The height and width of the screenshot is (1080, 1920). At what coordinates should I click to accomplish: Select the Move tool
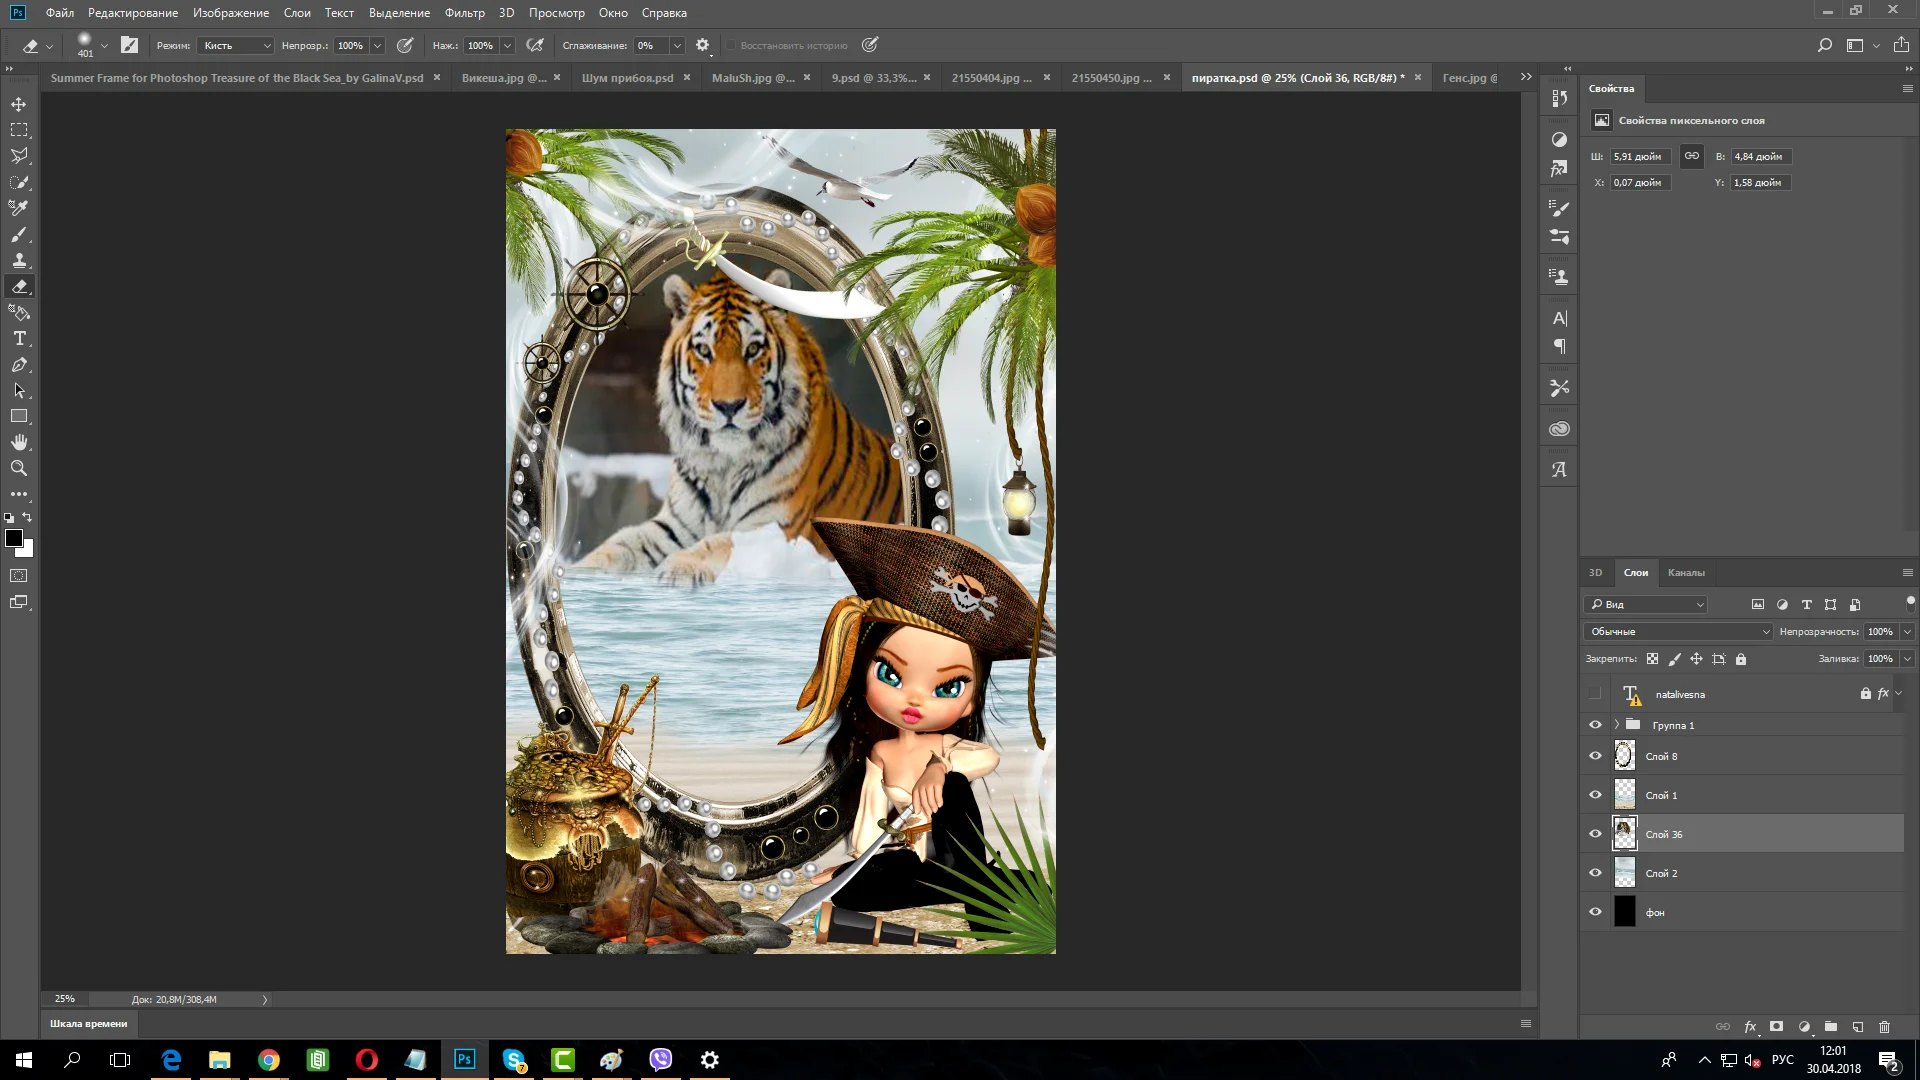coord(19,104)
